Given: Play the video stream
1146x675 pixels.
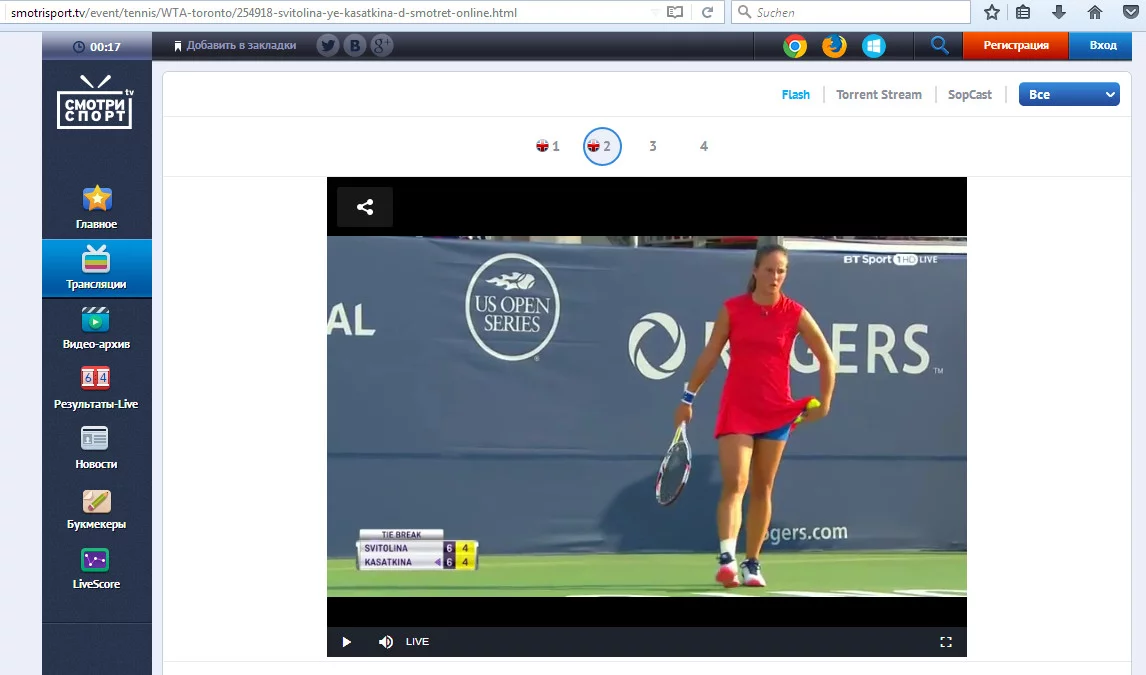Looking at the screenshot, I should (346, 641).
